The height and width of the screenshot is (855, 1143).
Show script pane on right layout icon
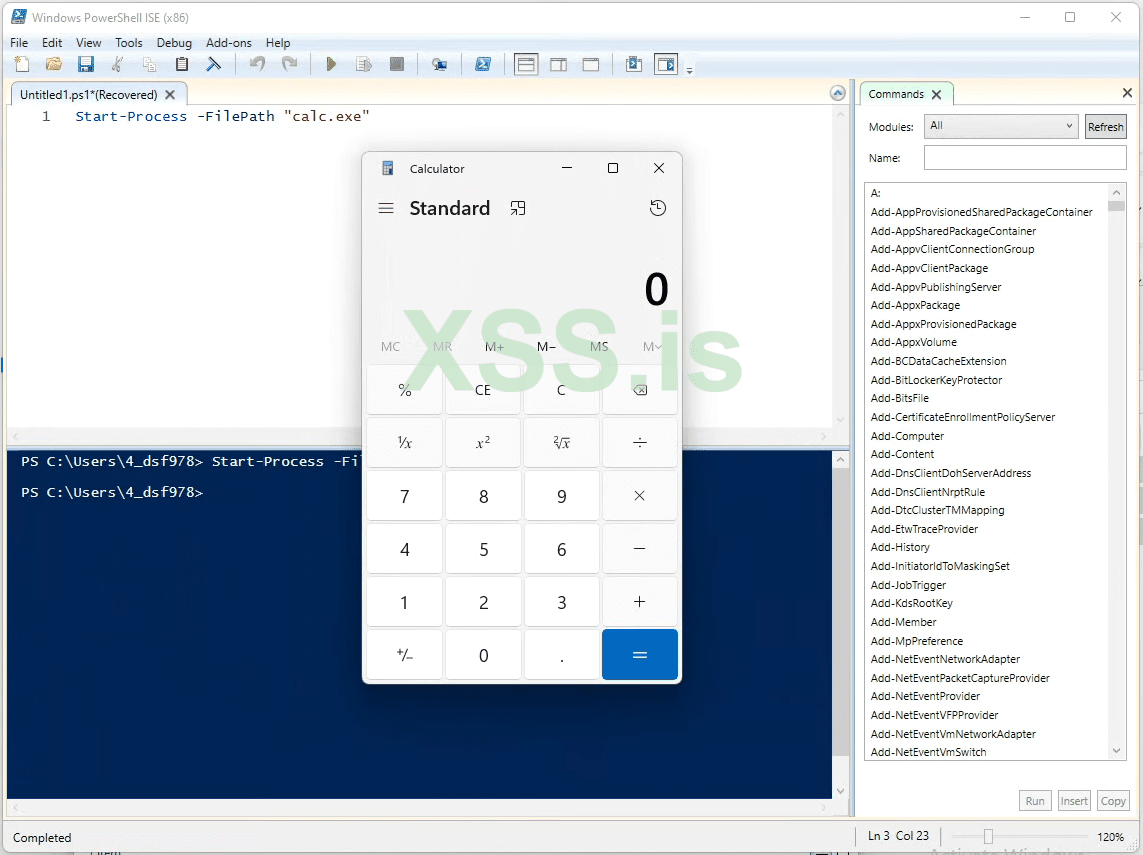coord(558,64)
